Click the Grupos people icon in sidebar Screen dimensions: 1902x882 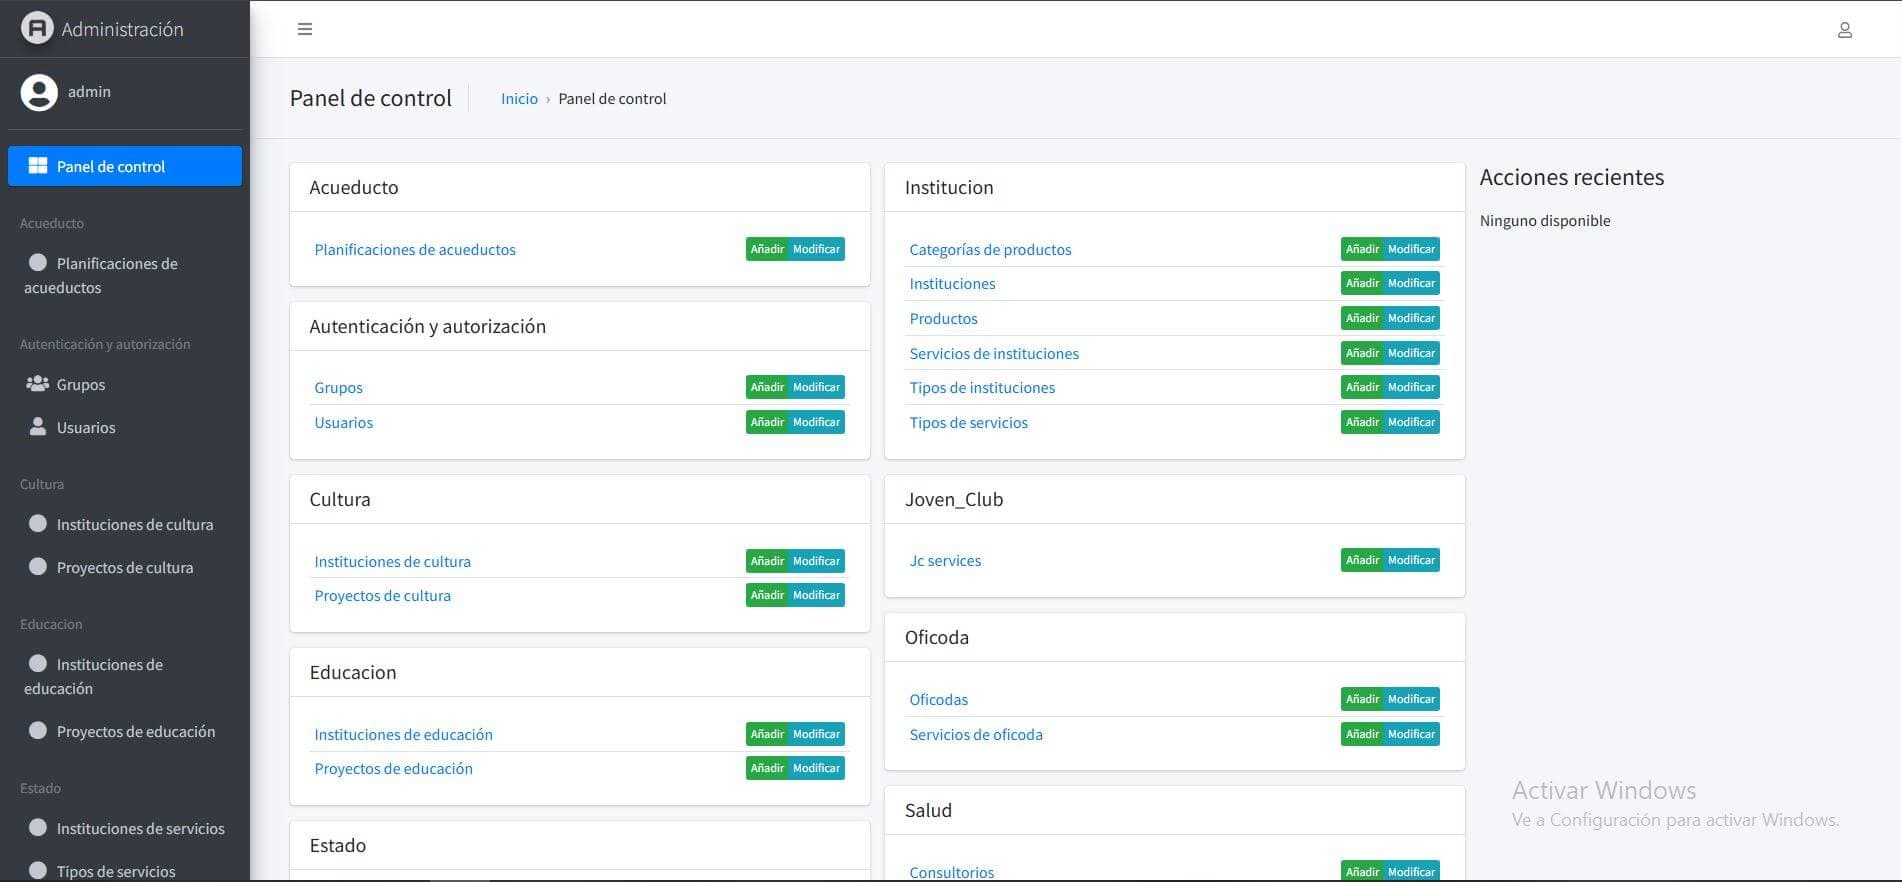coord(38,384)
